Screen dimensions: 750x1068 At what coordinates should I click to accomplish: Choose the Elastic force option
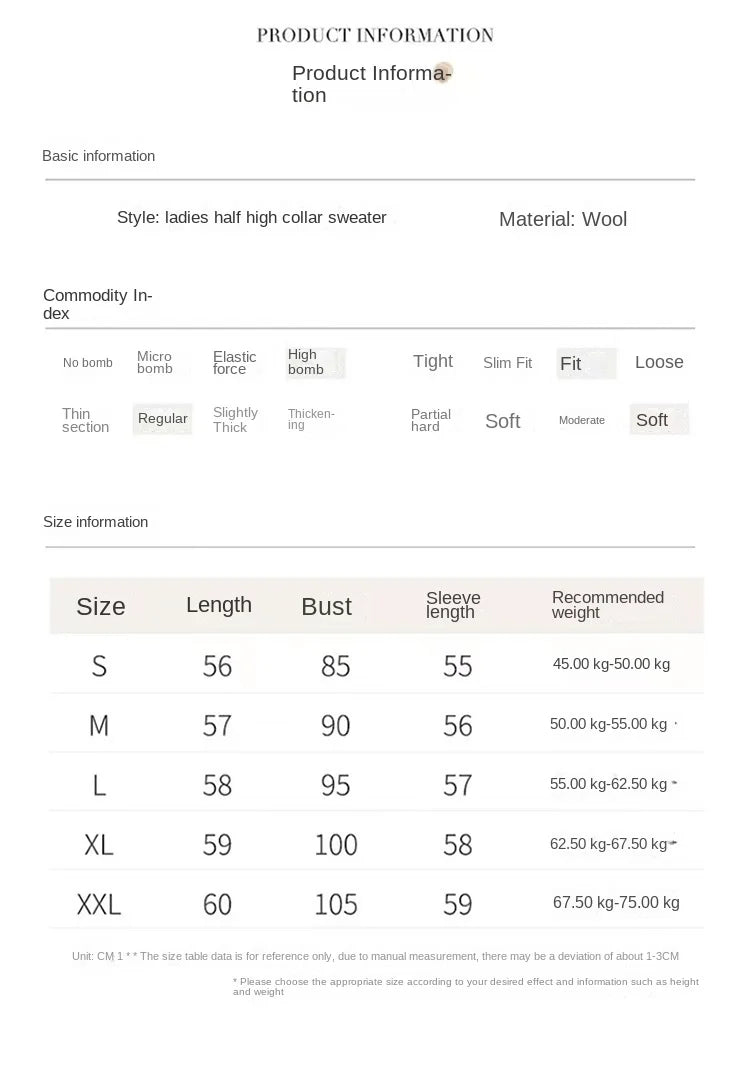(234, 363)
